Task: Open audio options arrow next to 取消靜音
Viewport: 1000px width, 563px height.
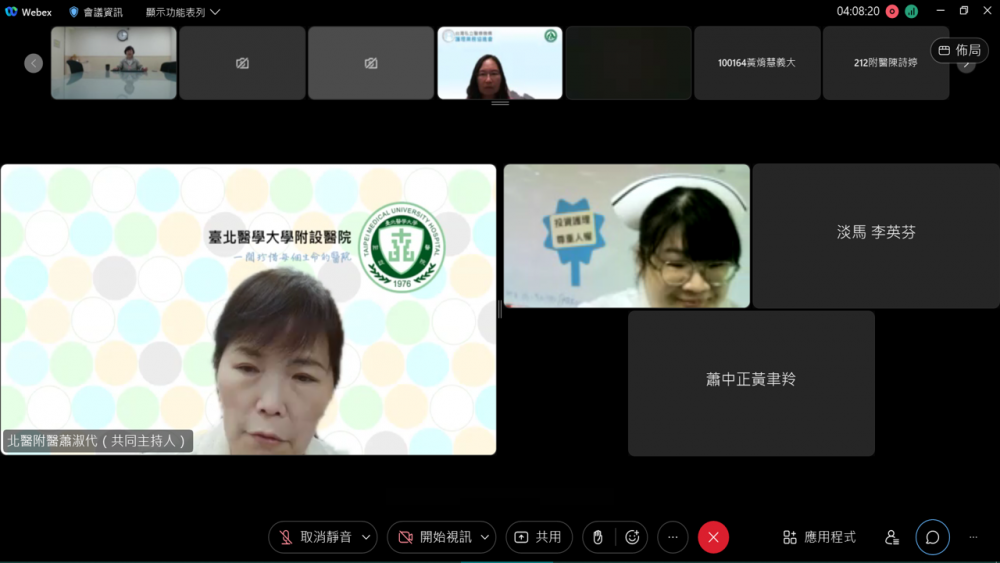Action: [x=367, y=537]
